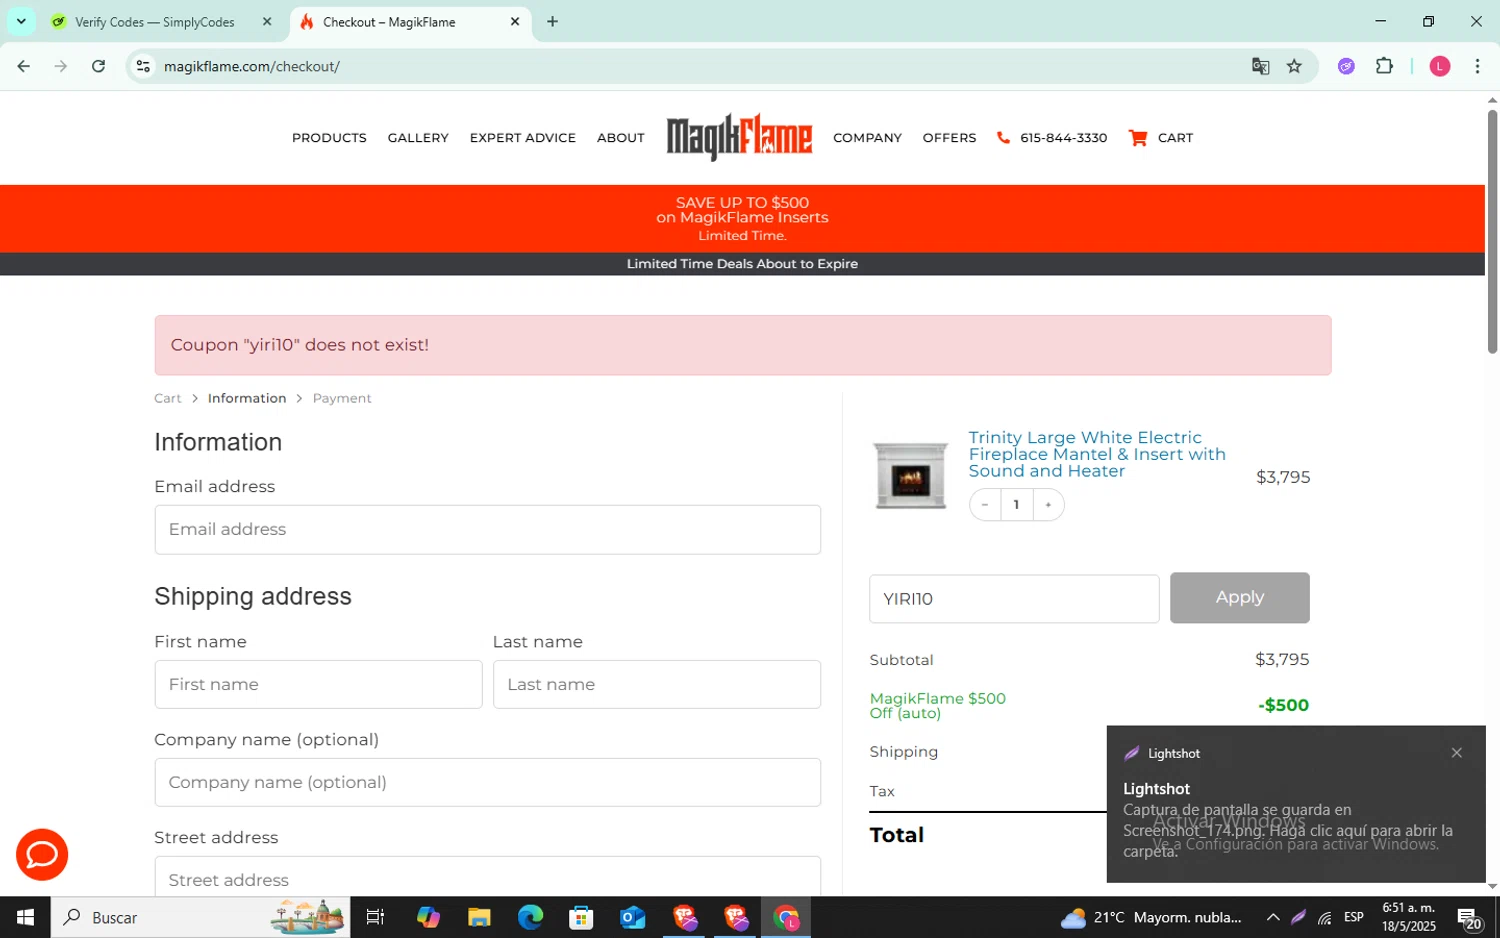This screenshot has width=1500, height=938.
Task: Click the fireplace product thumbnail
Action: [910, 475]
